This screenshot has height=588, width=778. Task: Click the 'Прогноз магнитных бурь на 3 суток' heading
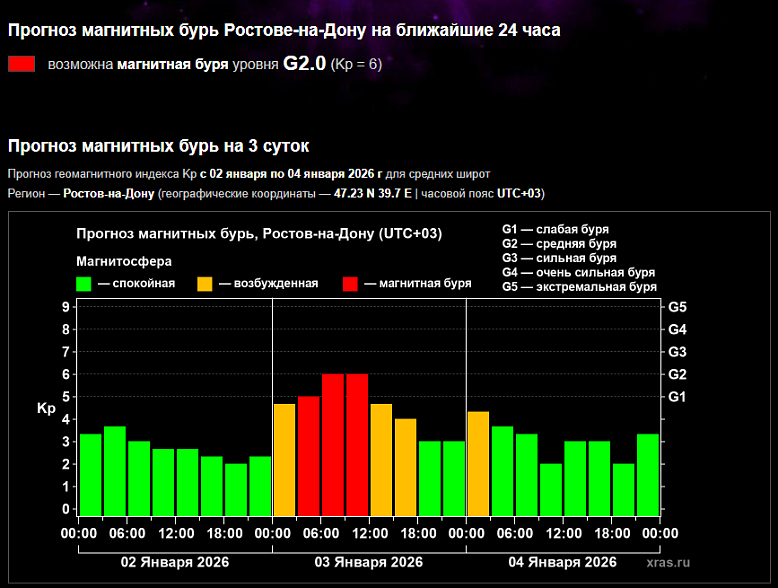tap(159, 147)
